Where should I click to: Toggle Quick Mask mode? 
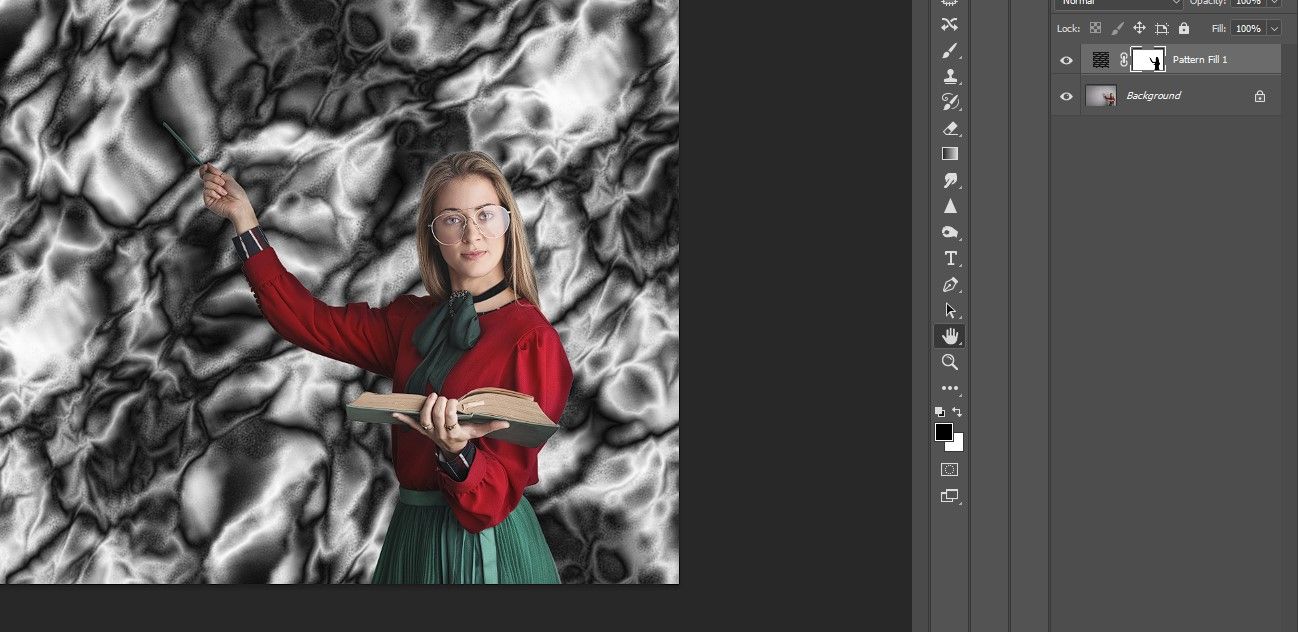point(949,469)
